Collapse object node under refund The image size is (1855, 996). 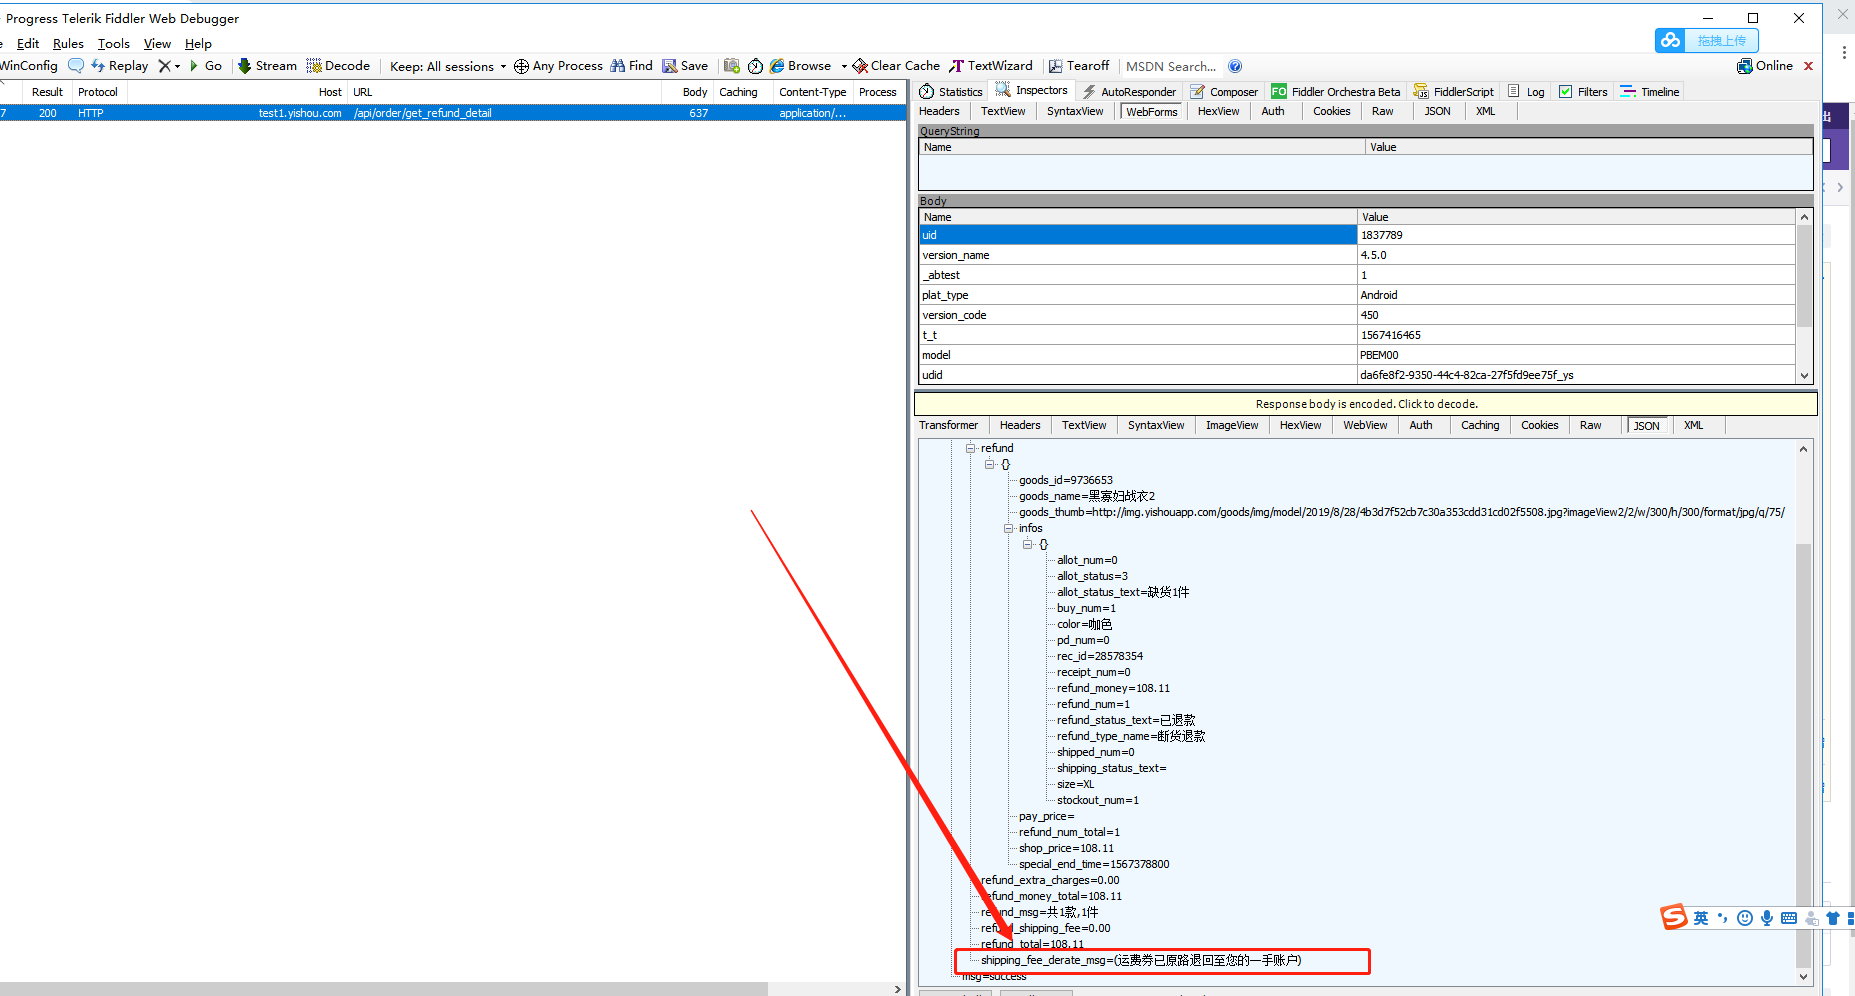click(x=989, y=464)
